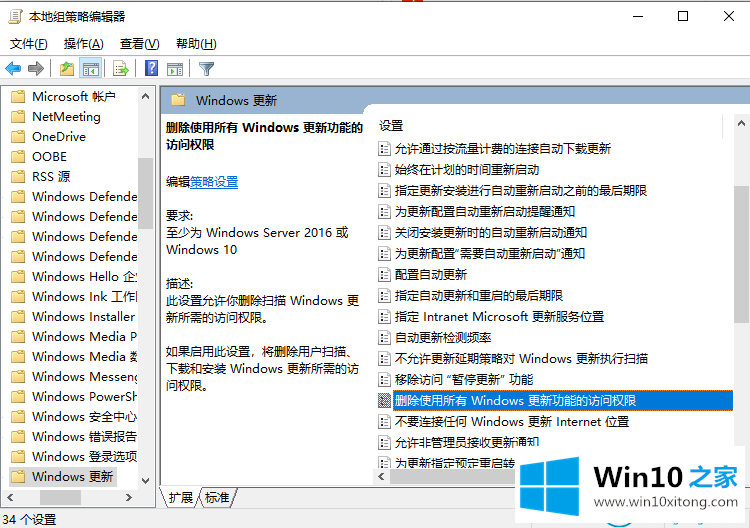Open the 查看(V) menu
This screenshot has height=528, width=750.
139,44
